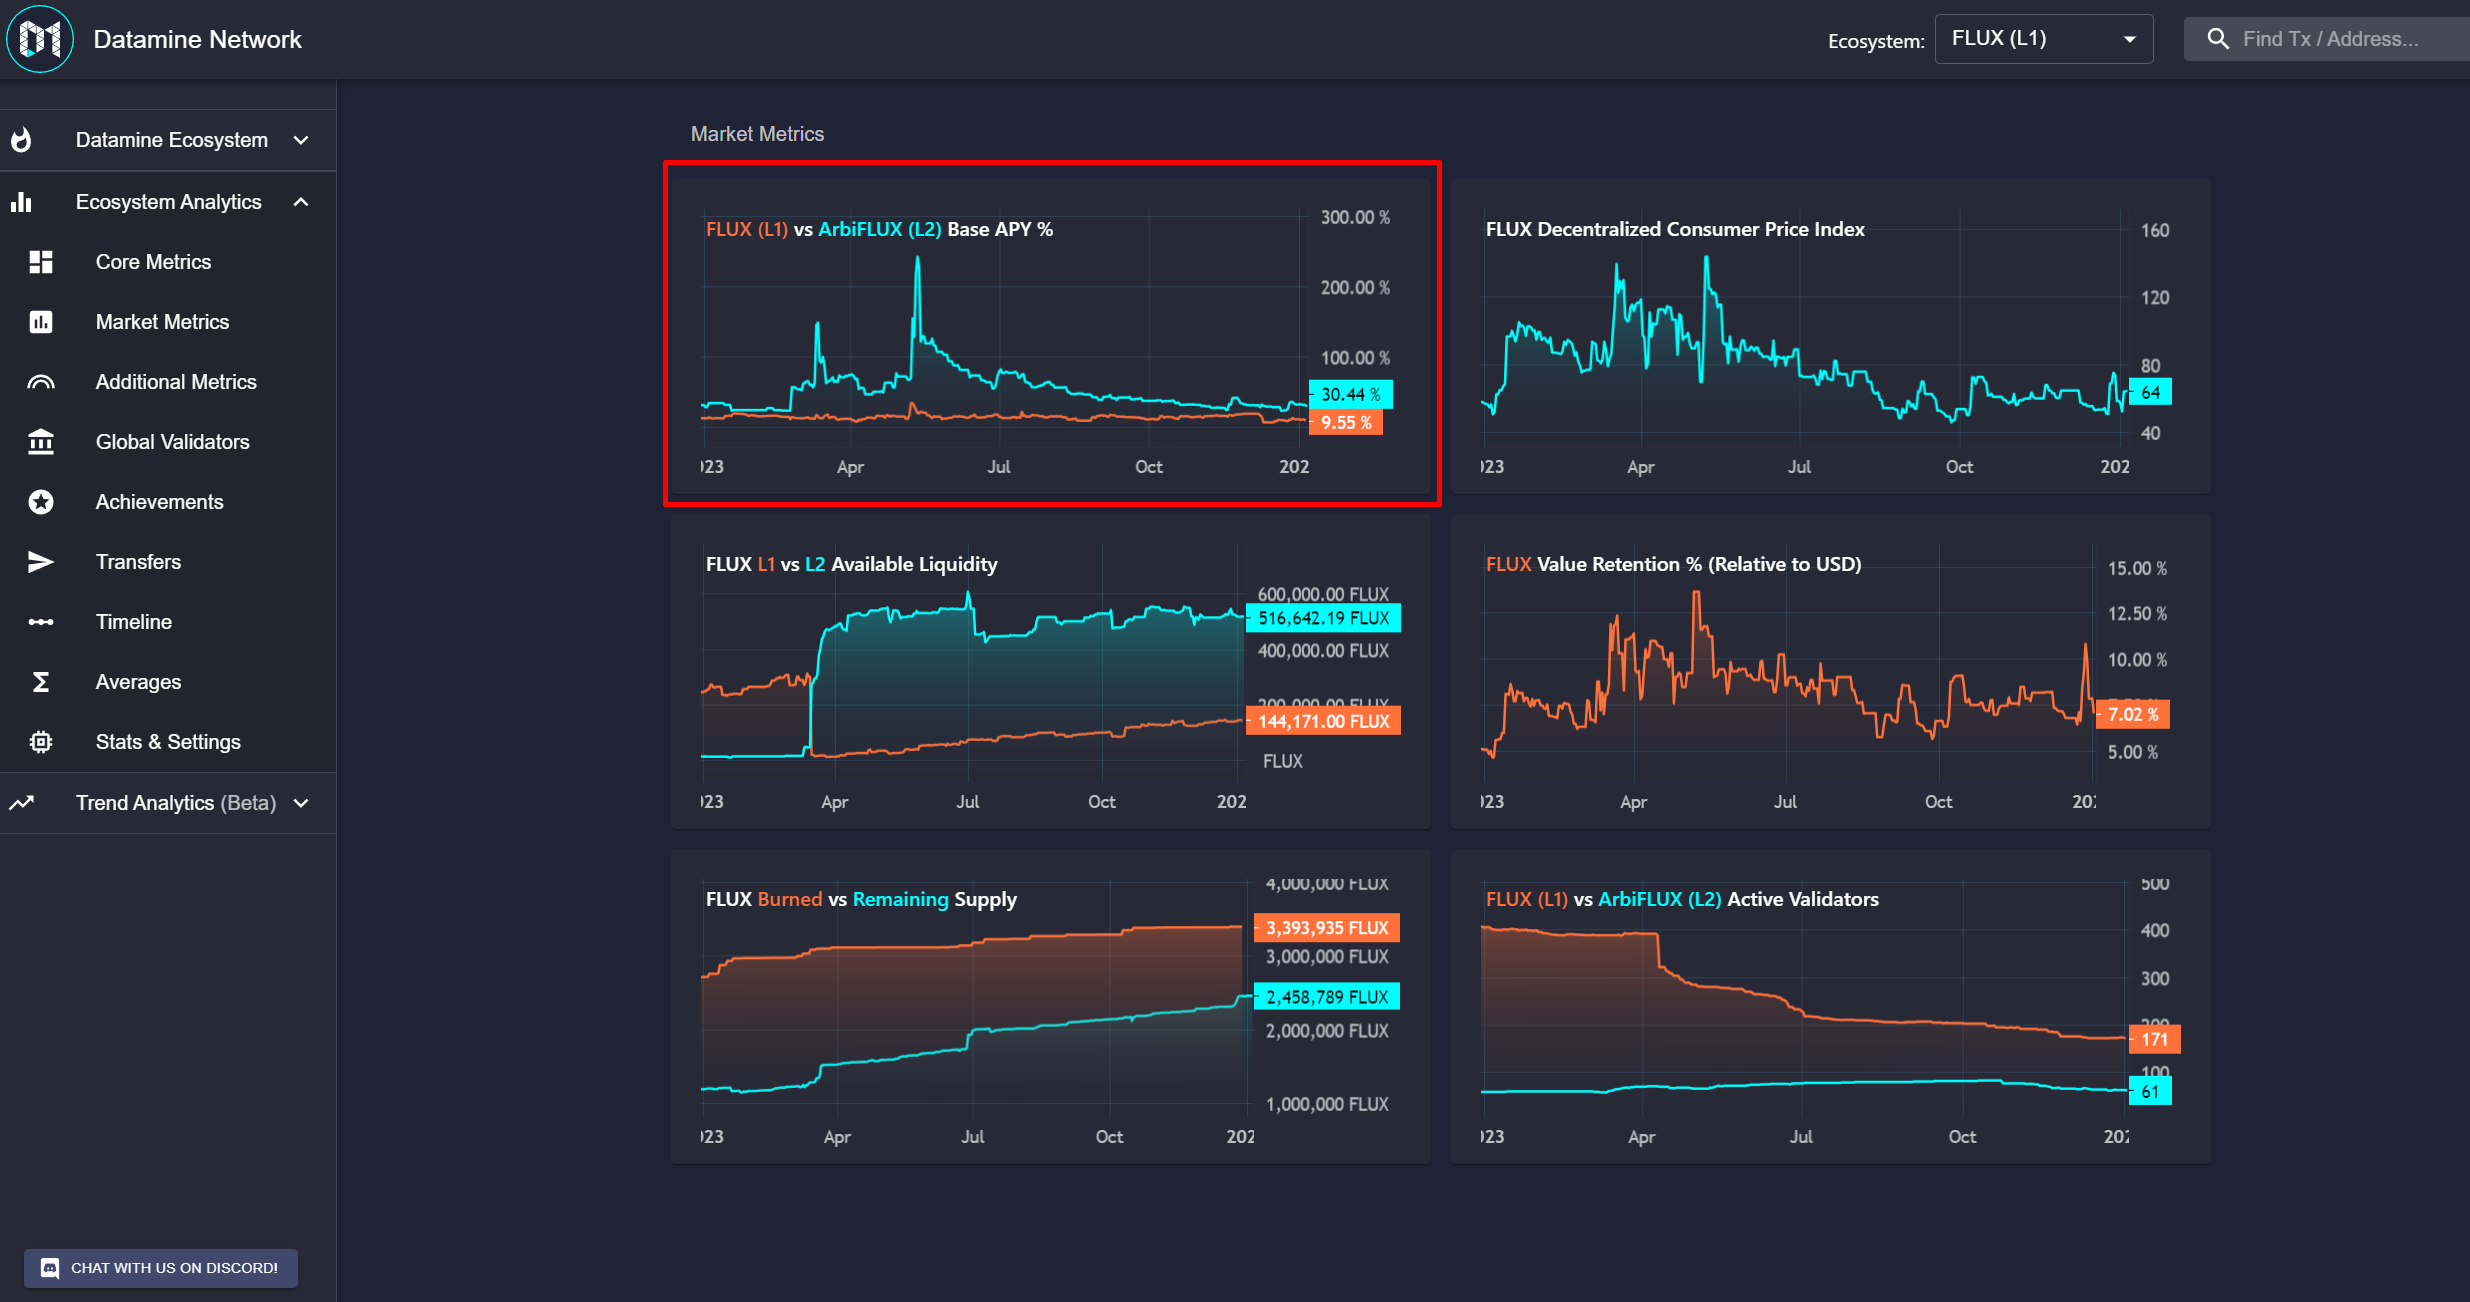Click the Achievements star badge icon
Viewport: 2470px width, 1302px height.
pos(41,502)
